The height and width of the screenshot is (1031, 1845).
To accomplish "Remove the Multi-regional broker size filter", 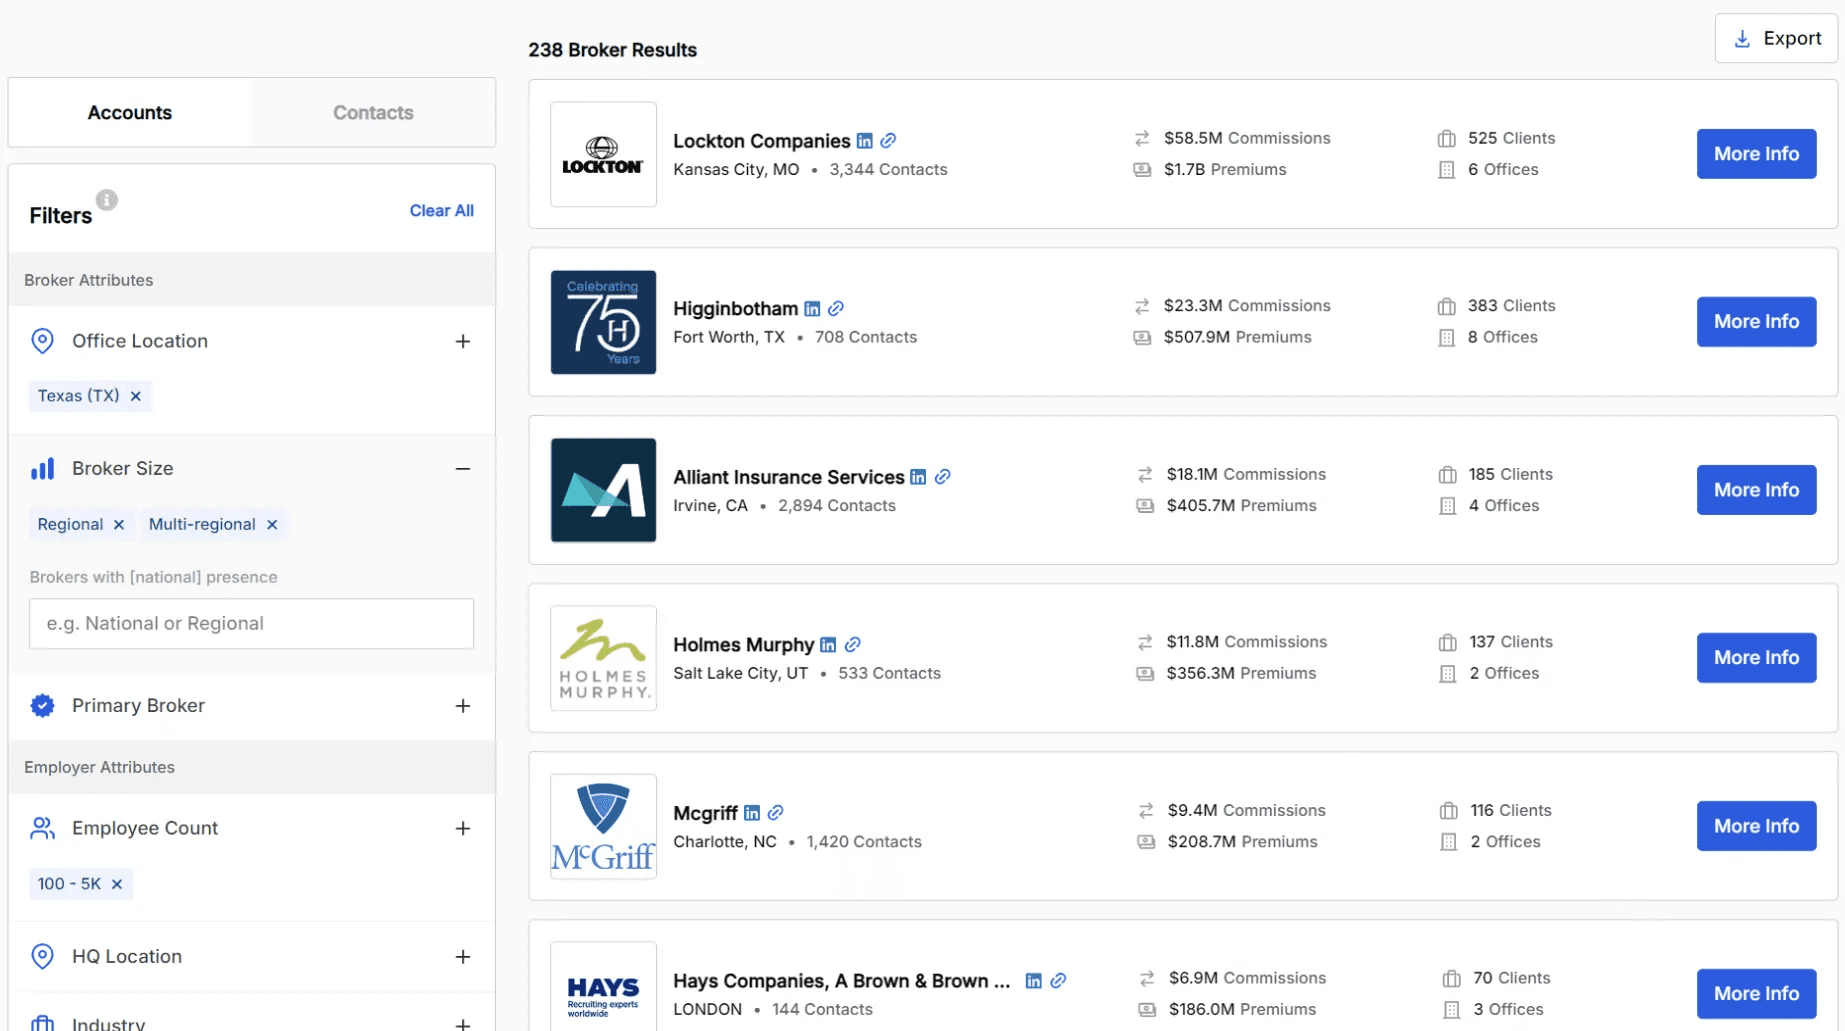I will tap(271, 524).
